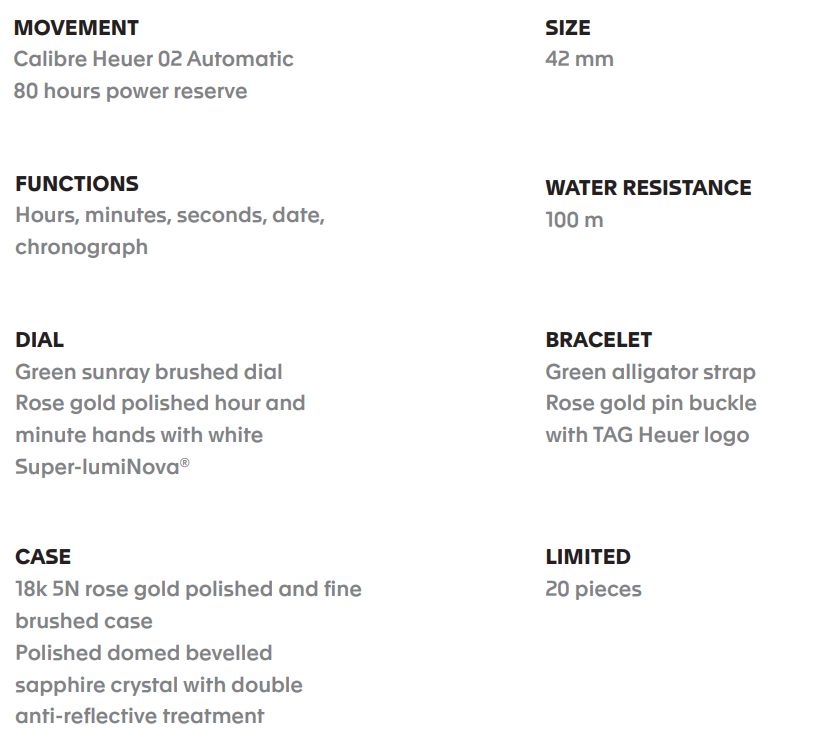The width and height of the screenshot is (820, 745).
Task: Click the Rose gold pin buckle text
Action: point(651,404)
